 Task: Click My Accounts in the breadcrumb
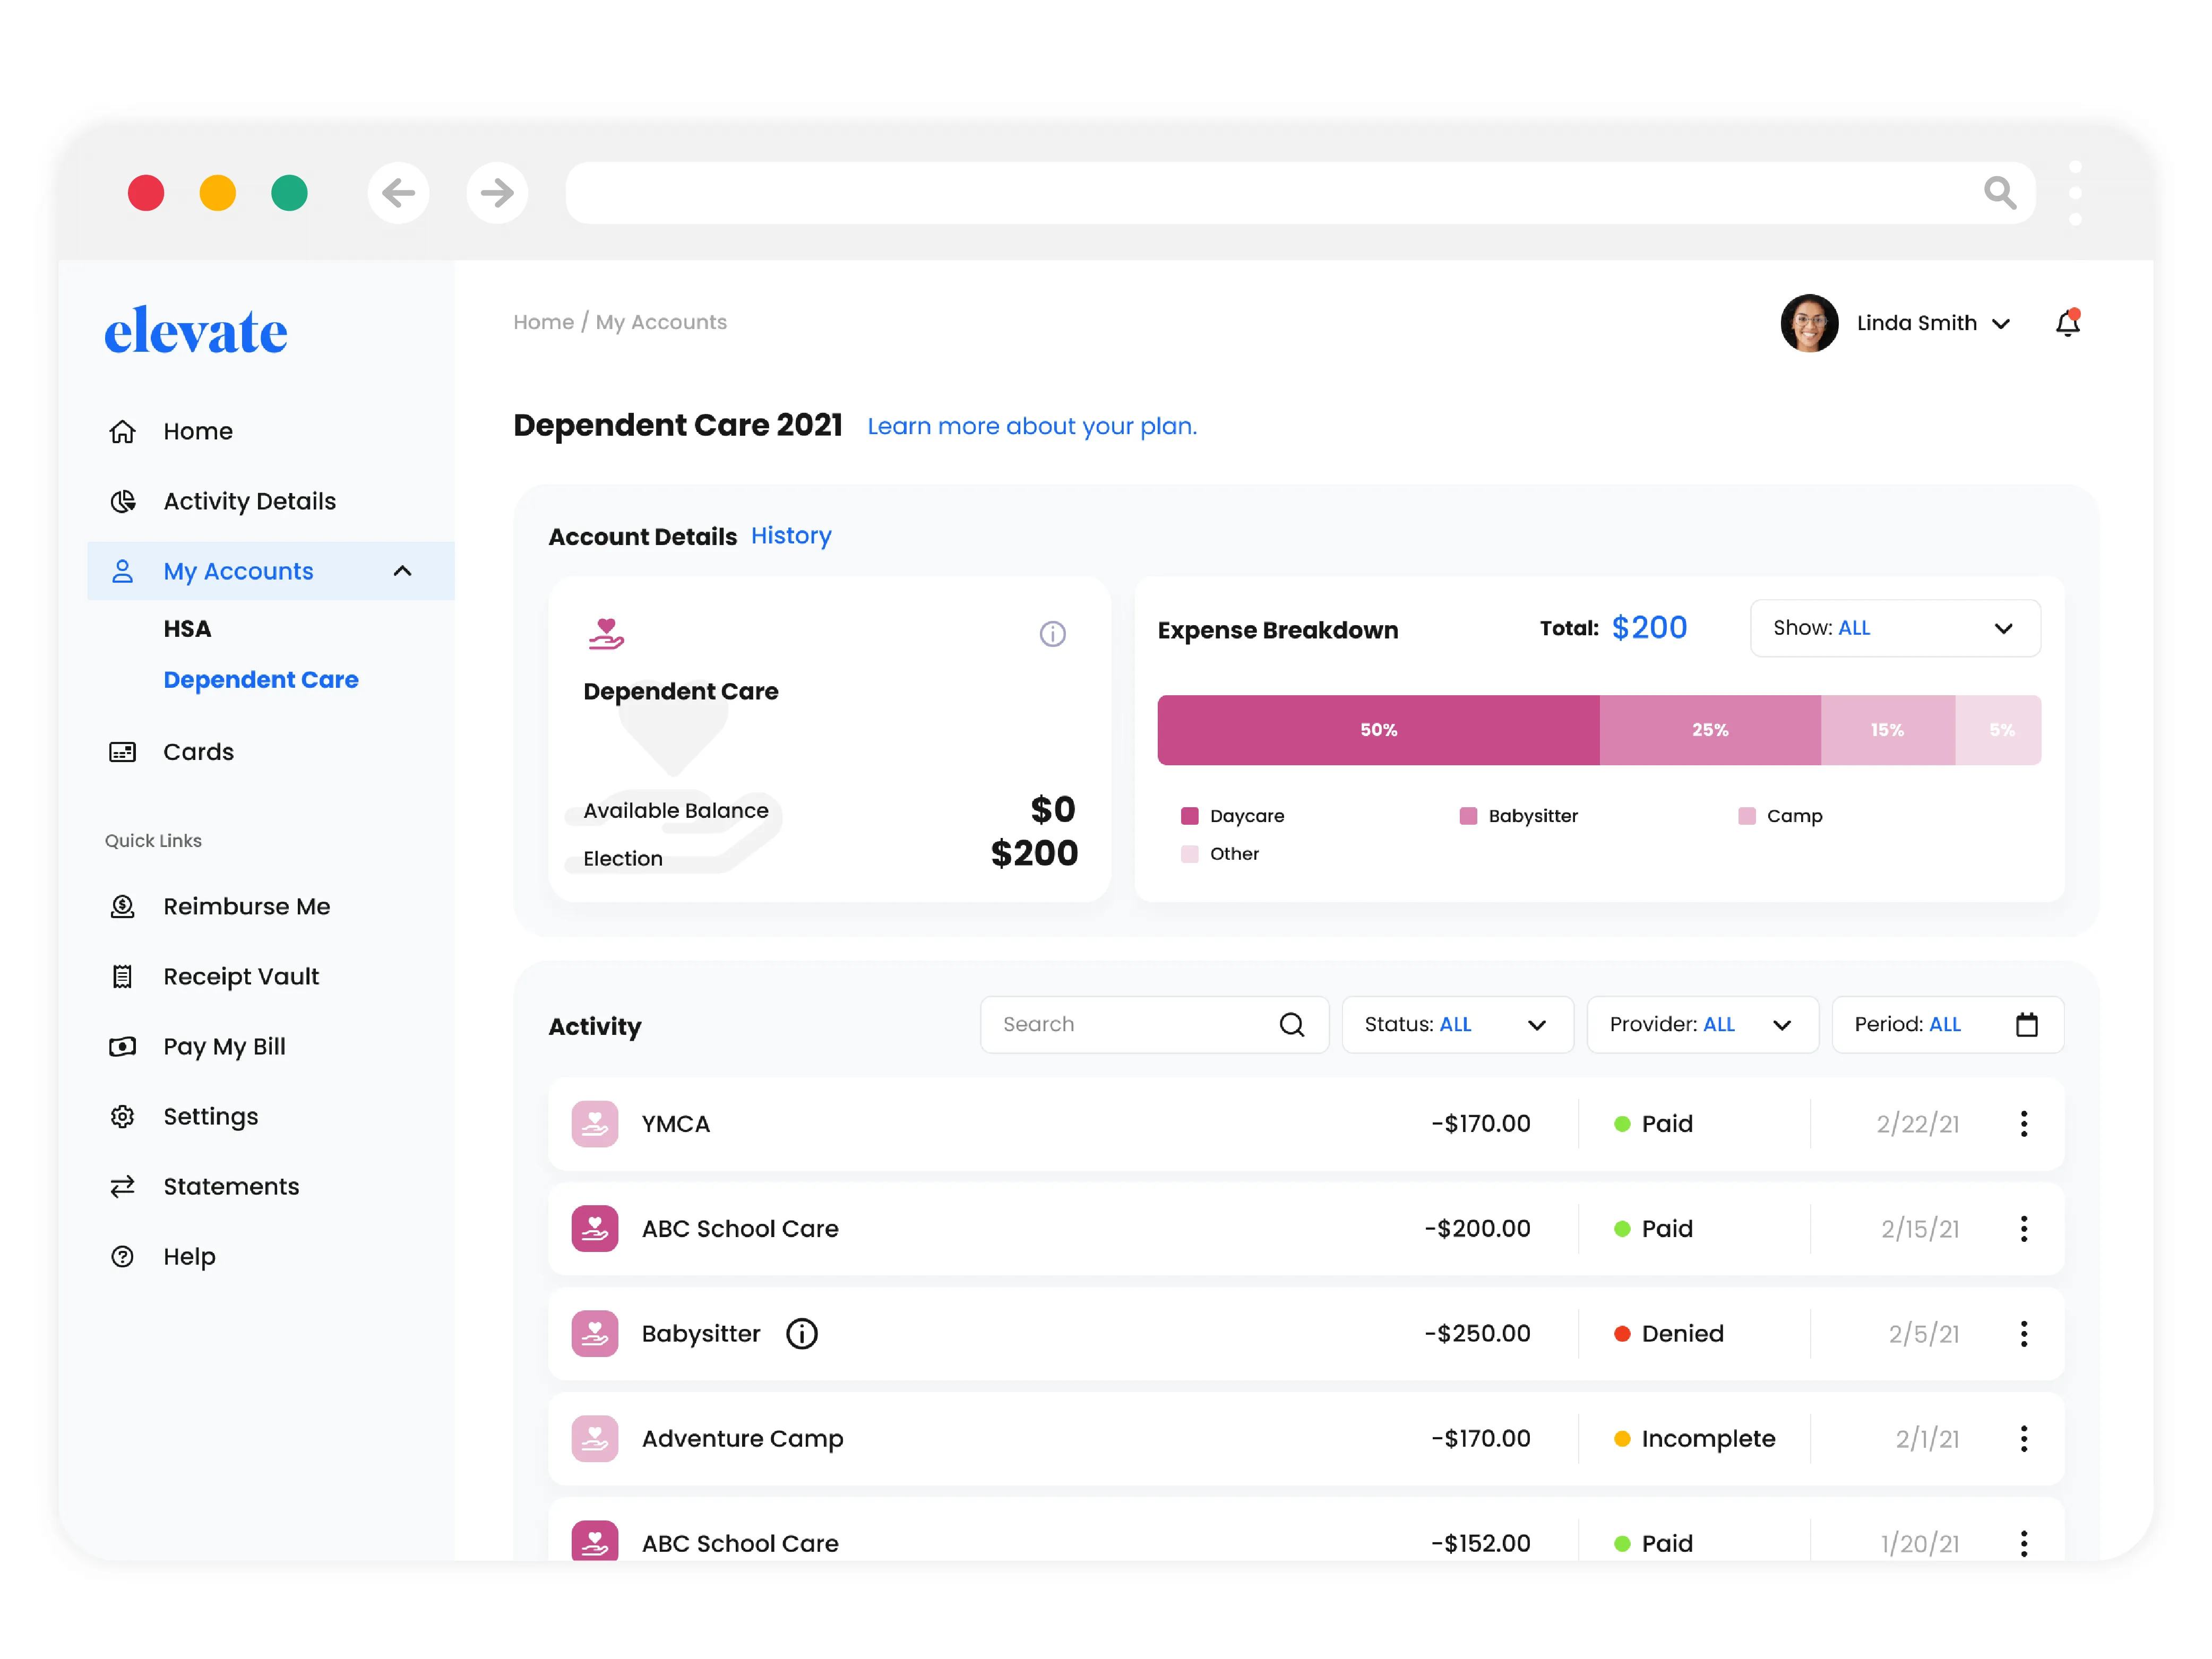(x=661, y=322)
